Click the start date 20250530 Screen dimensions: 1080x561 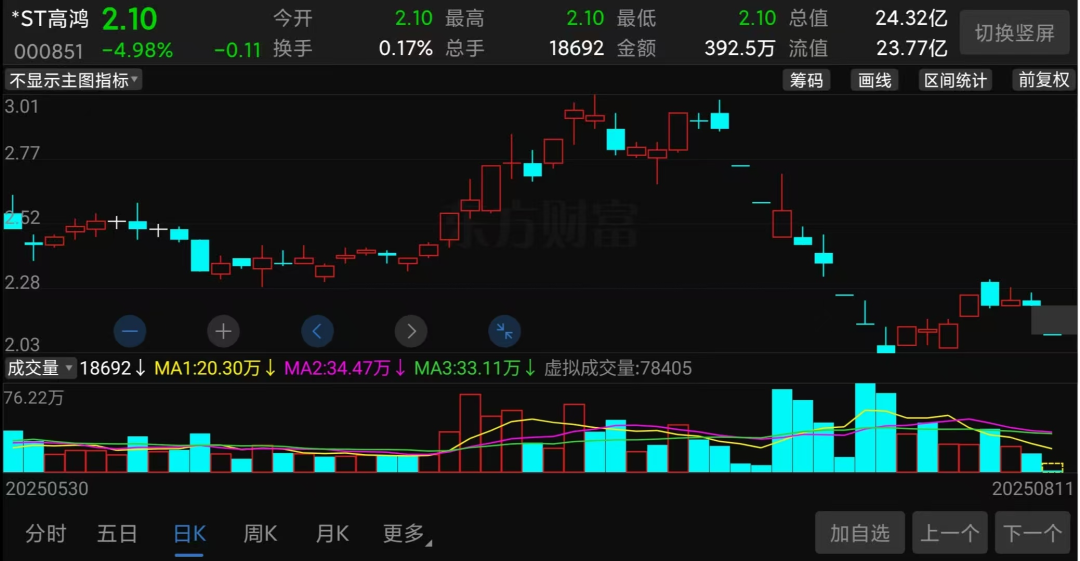[47, 489]
